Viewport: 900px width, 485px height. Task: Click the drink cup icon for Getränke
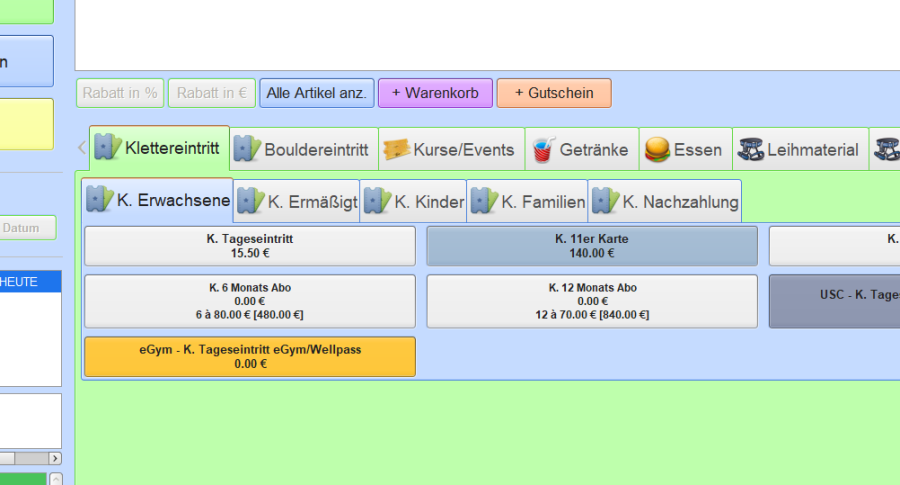click(x=542, y=150)
